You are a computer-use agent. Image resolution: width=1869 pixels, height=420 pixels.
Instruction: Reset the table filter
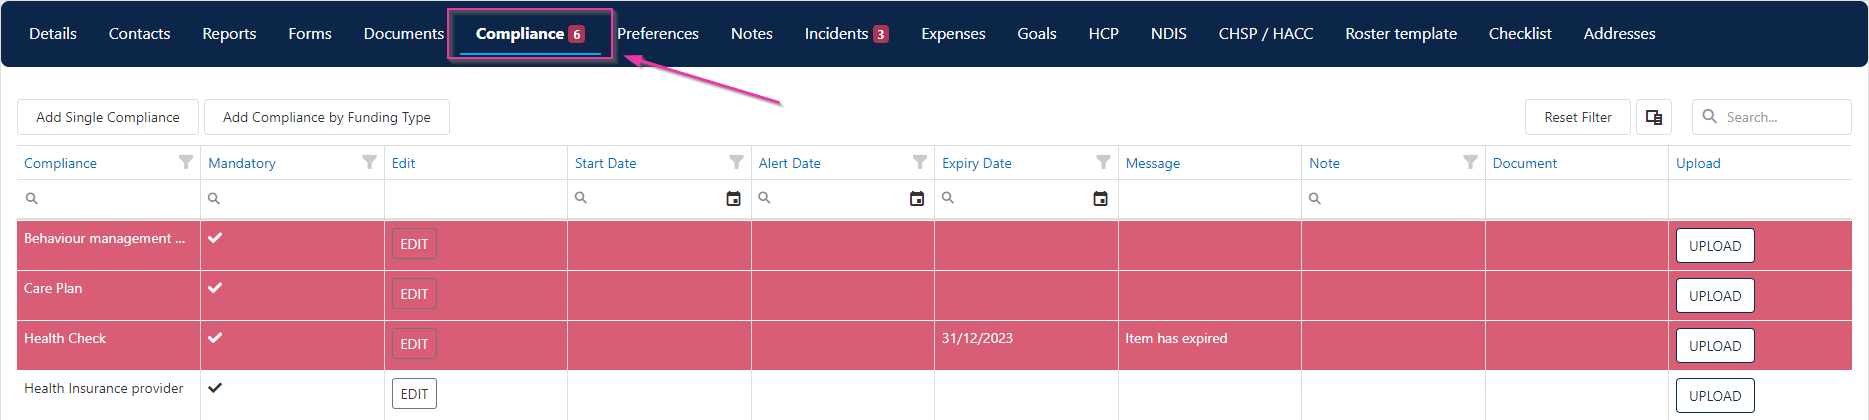pos(1578,117)
